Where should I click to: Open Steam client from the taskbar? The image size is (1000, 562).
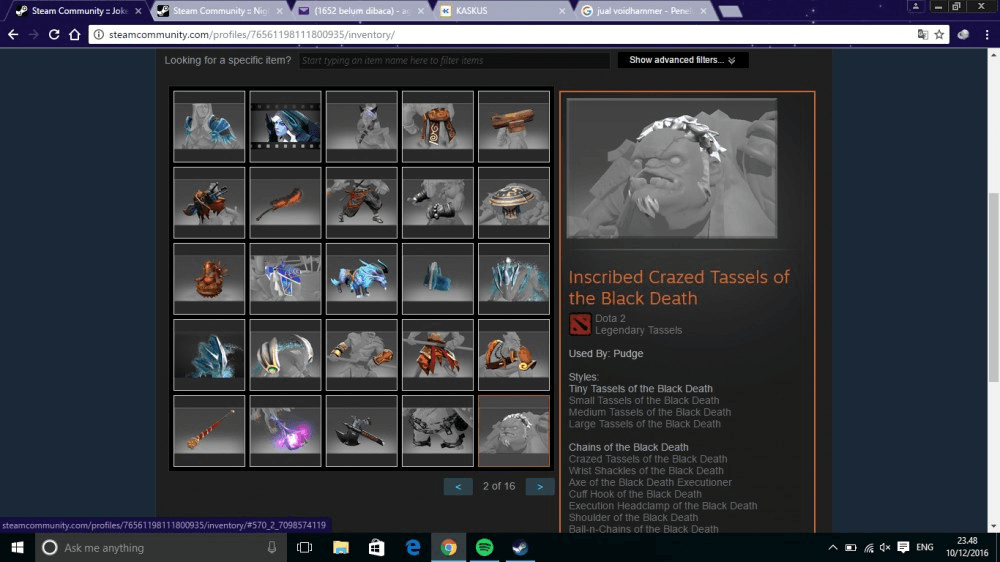point(520,547)
